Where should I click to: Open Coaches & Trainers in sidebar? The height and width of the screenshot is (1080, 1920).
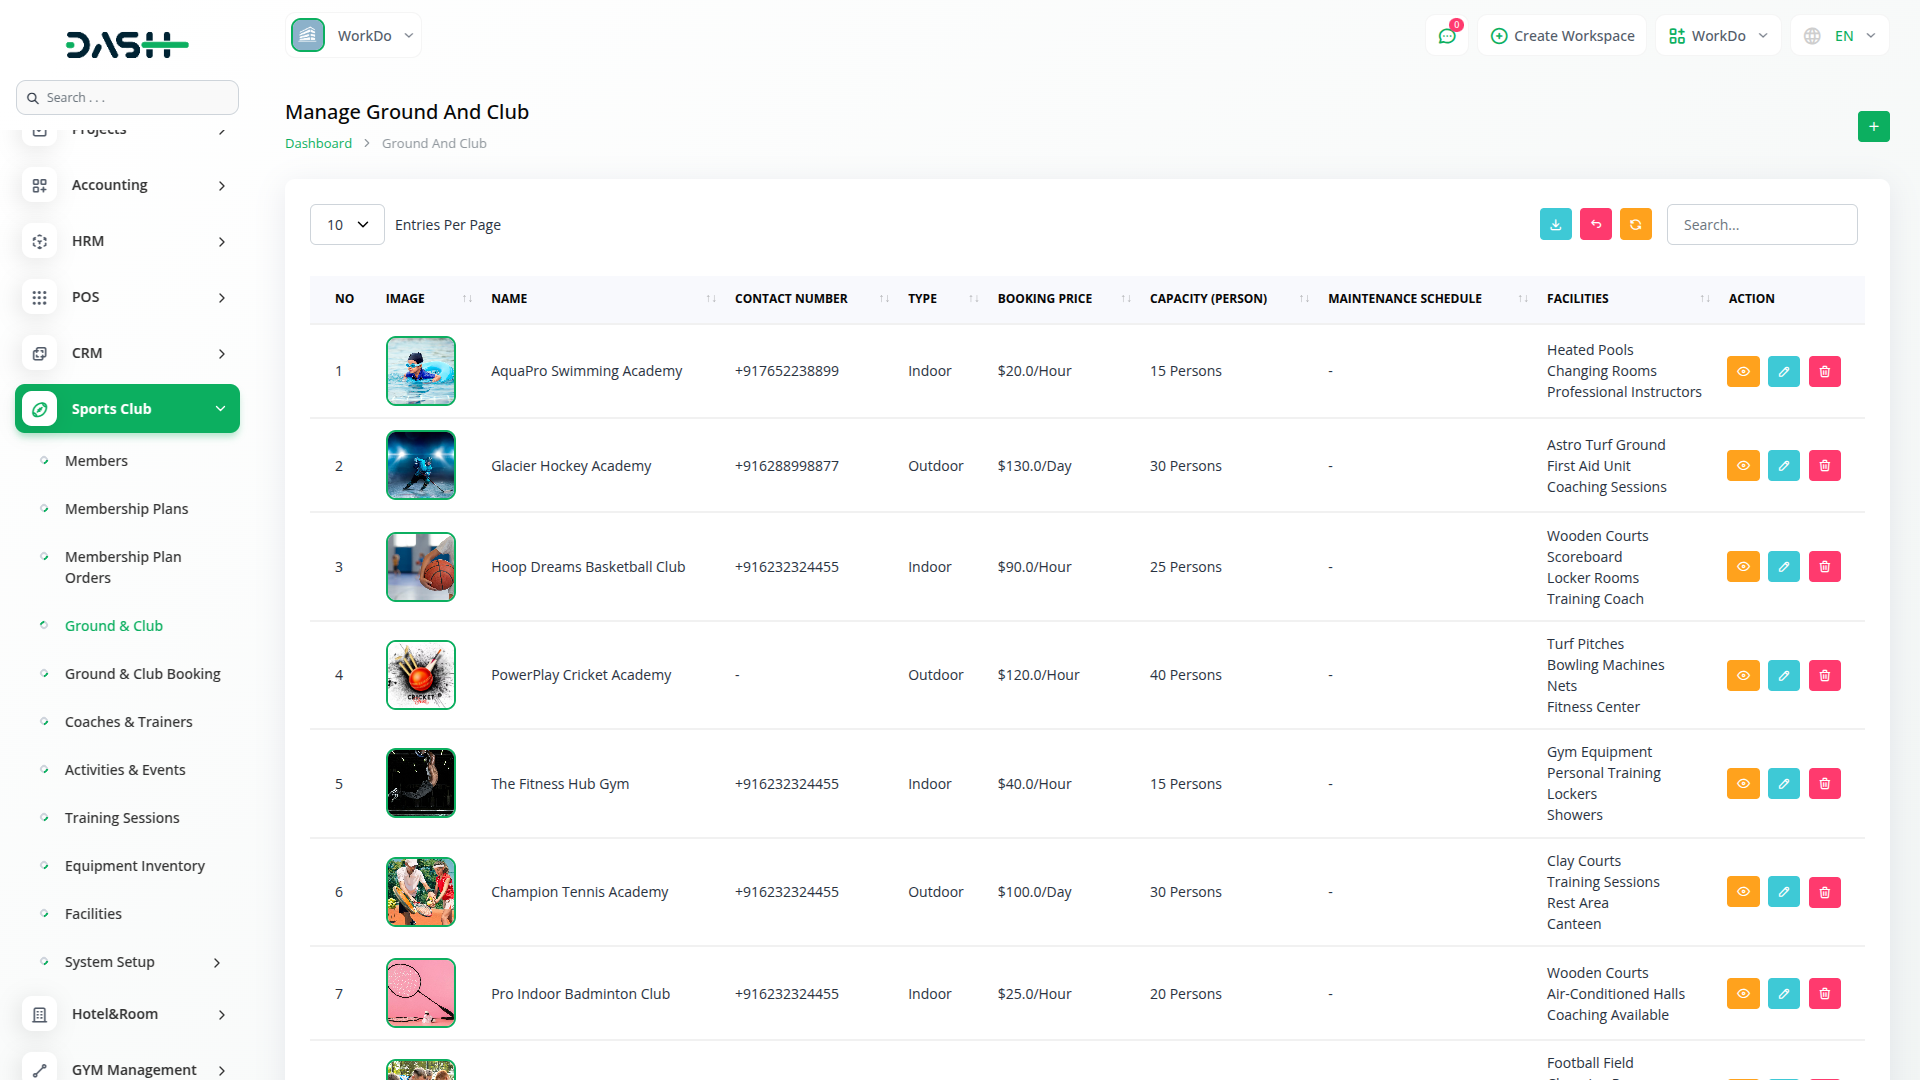[128, 722]
